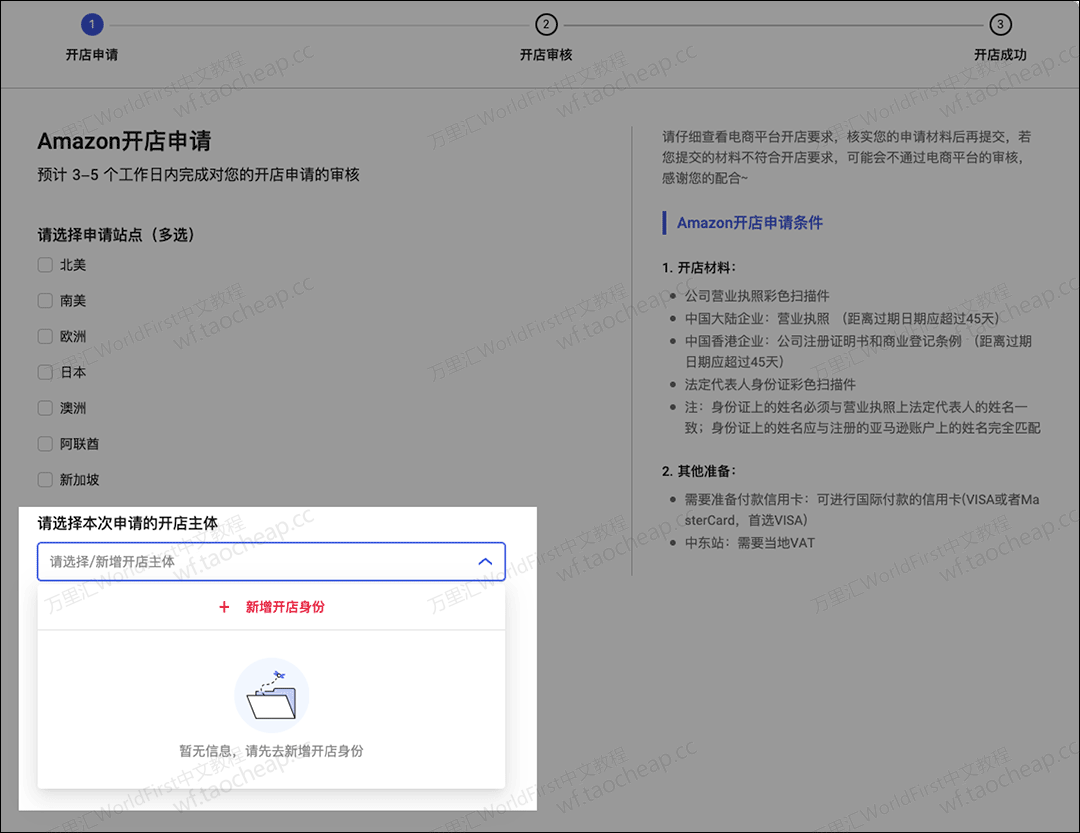Click the 开店审核 step label
Viewport: 1080px width, 833px height.
tap(546, 55)
